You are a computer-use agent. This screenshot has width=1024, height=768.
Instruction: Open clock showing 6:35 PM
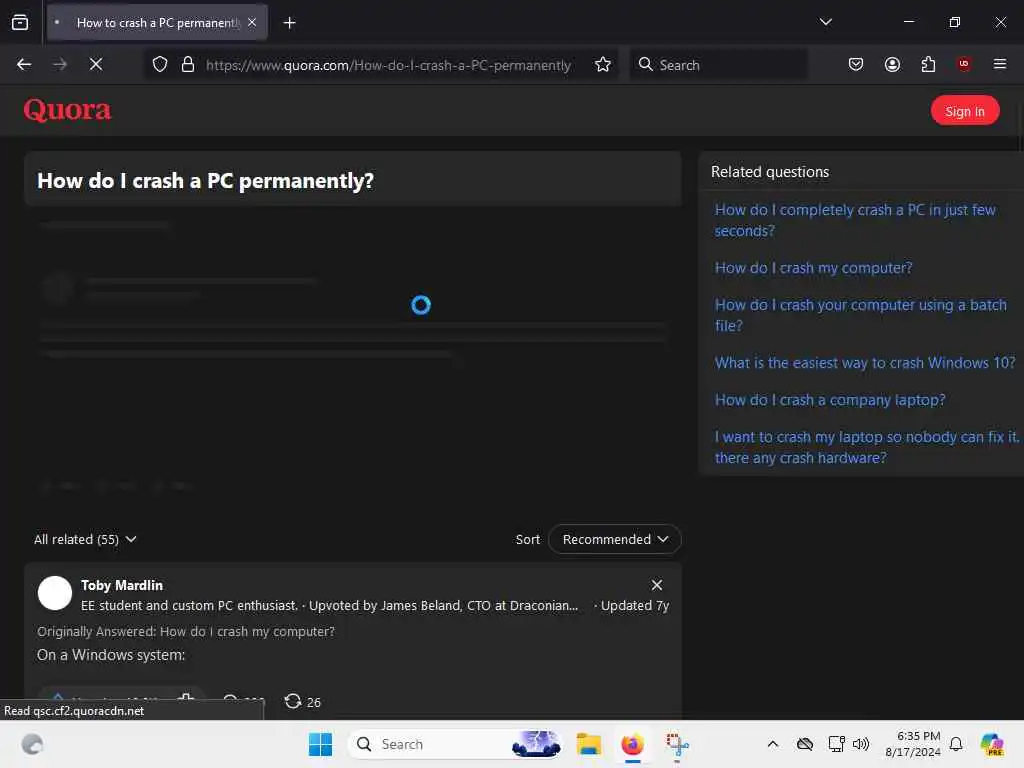(x=913, y=744)
